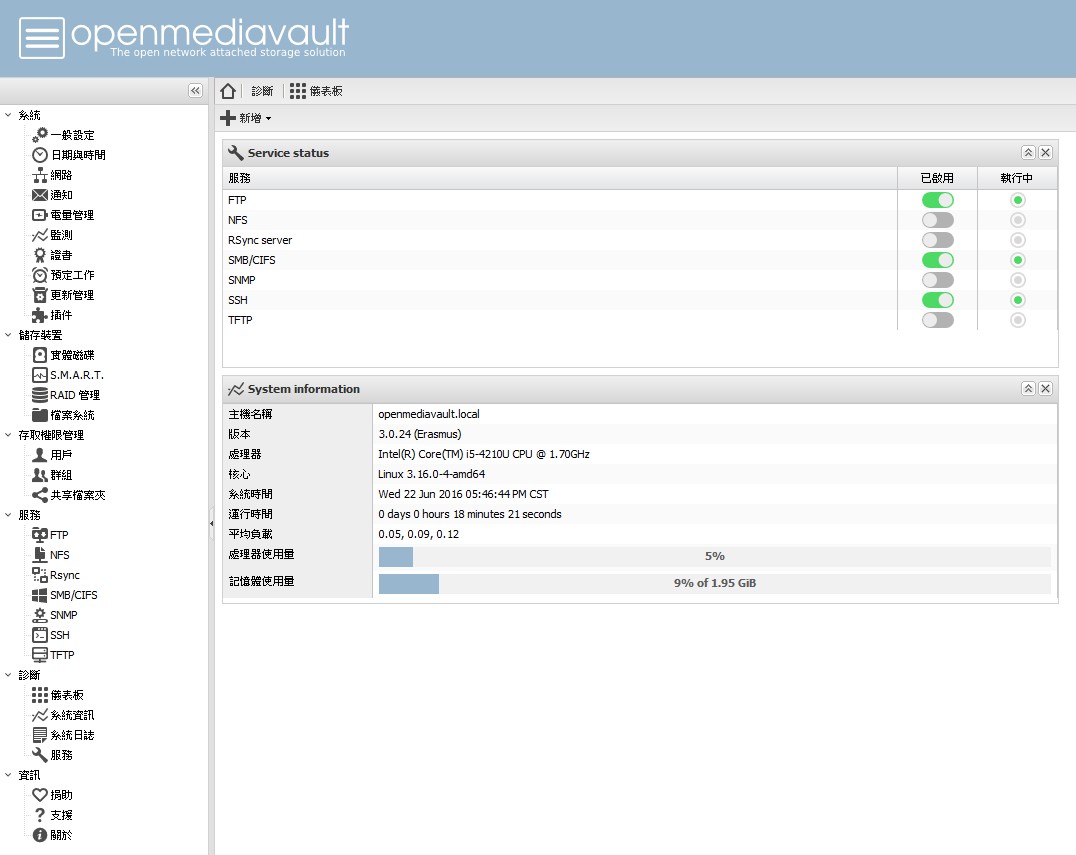The width and height of the screenshot is (1076, 855).
Task: Open the 實體磁碟 disk icon
Action: pyautogui.click(x=40, y=355)
